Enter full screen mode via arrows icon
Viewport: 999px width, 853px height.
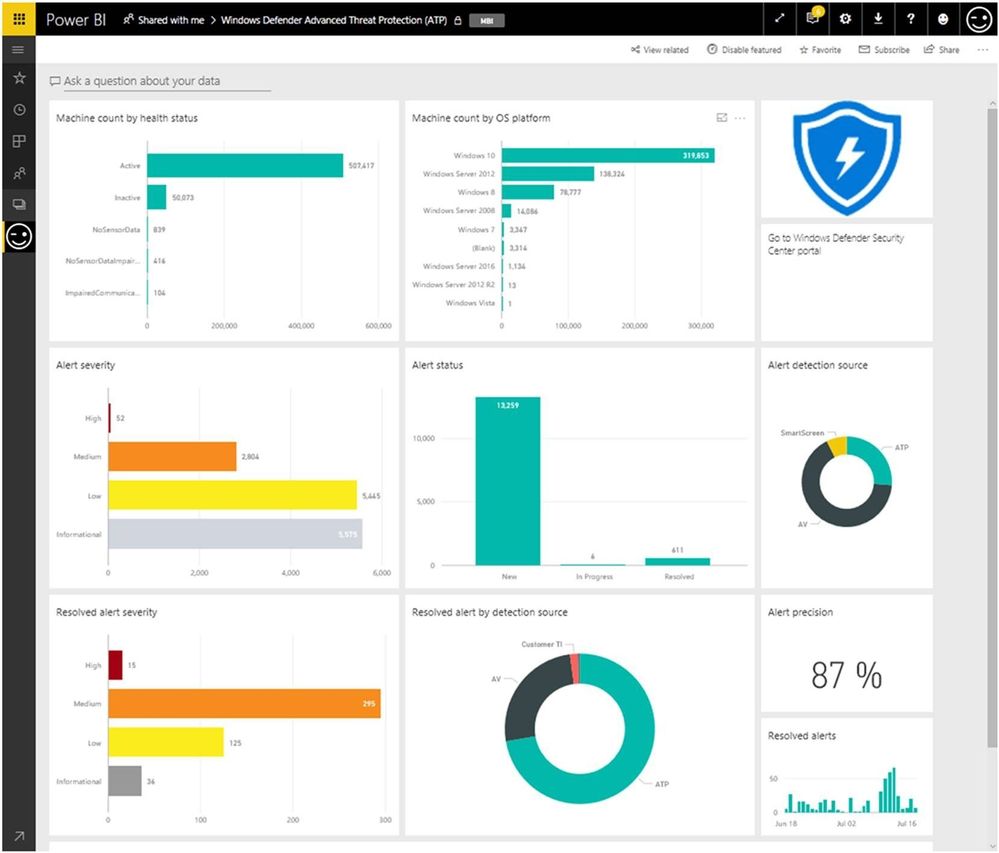tap(780, 19)
